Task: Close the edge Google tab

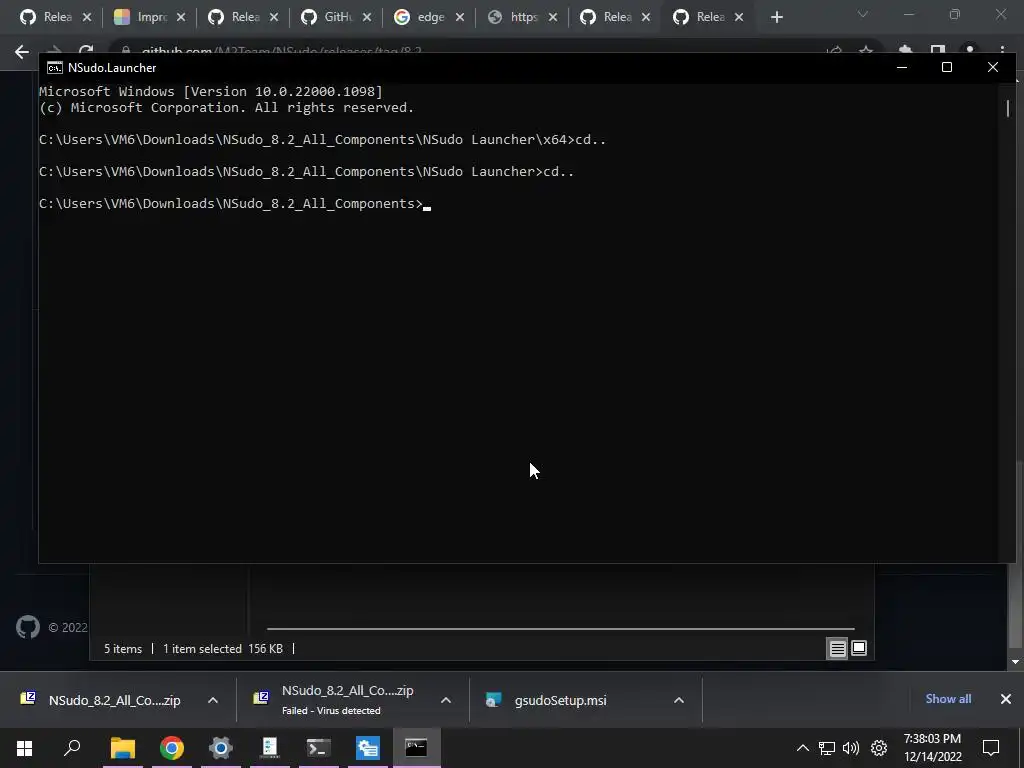Action: coord(460,18)
